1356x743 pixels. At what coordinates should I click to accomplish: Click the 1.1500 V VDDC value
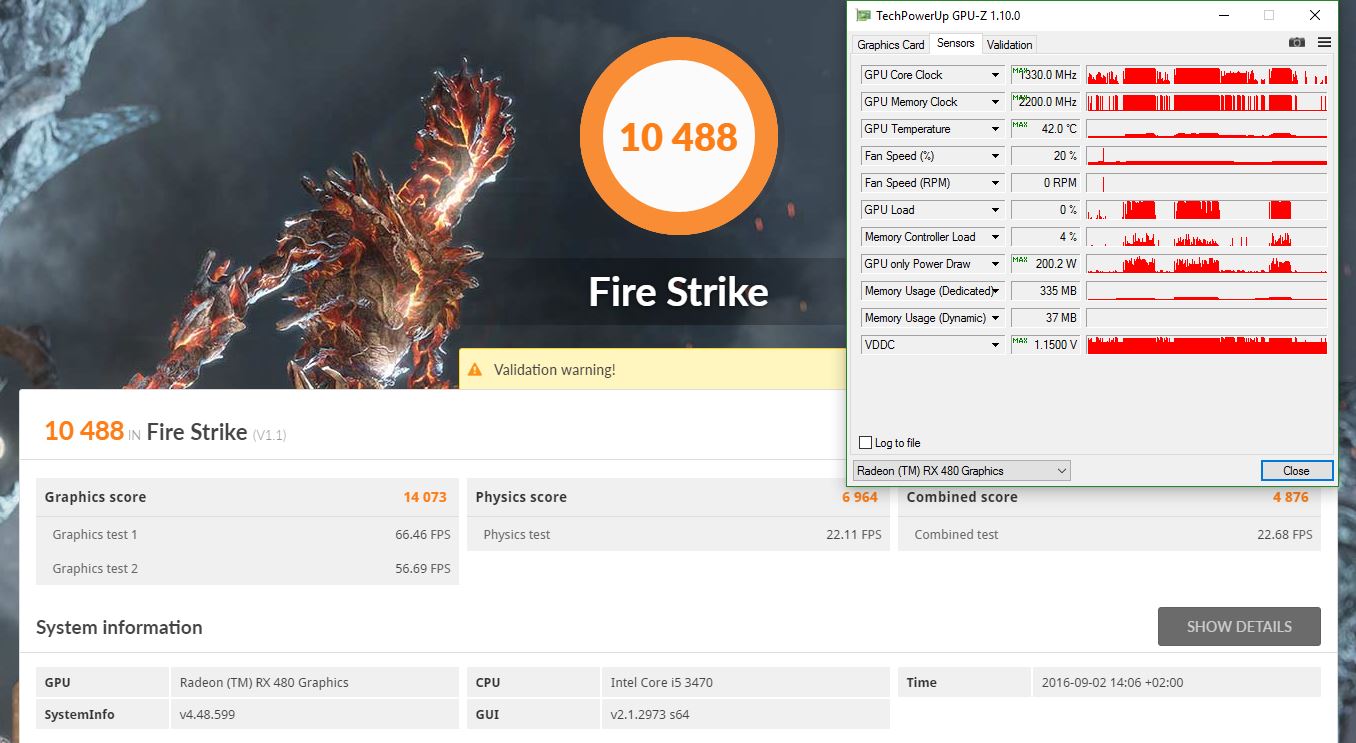[1045, 345]
